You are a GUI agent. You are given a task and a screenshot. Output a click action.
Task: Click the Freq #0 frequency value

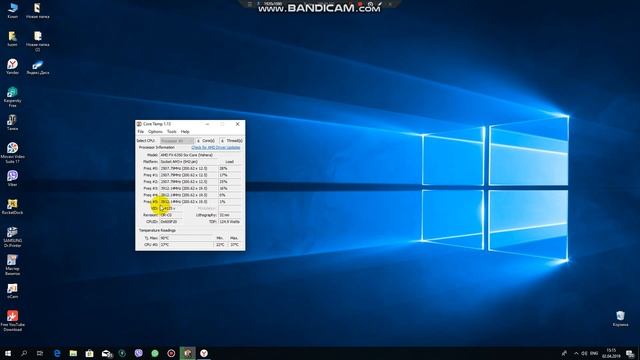point(188,168)
